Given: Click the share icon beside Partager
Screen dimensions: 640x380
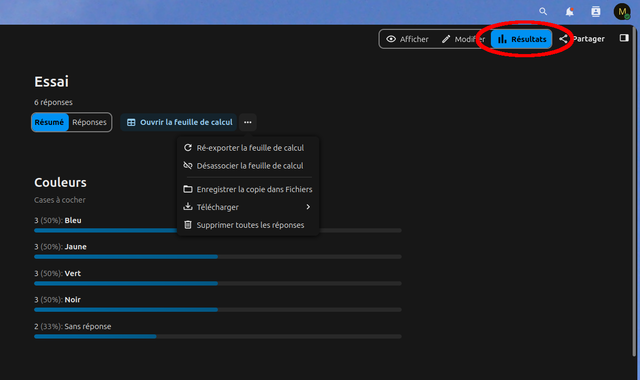Looking at the screenshot, I should [x=563, y=39].
